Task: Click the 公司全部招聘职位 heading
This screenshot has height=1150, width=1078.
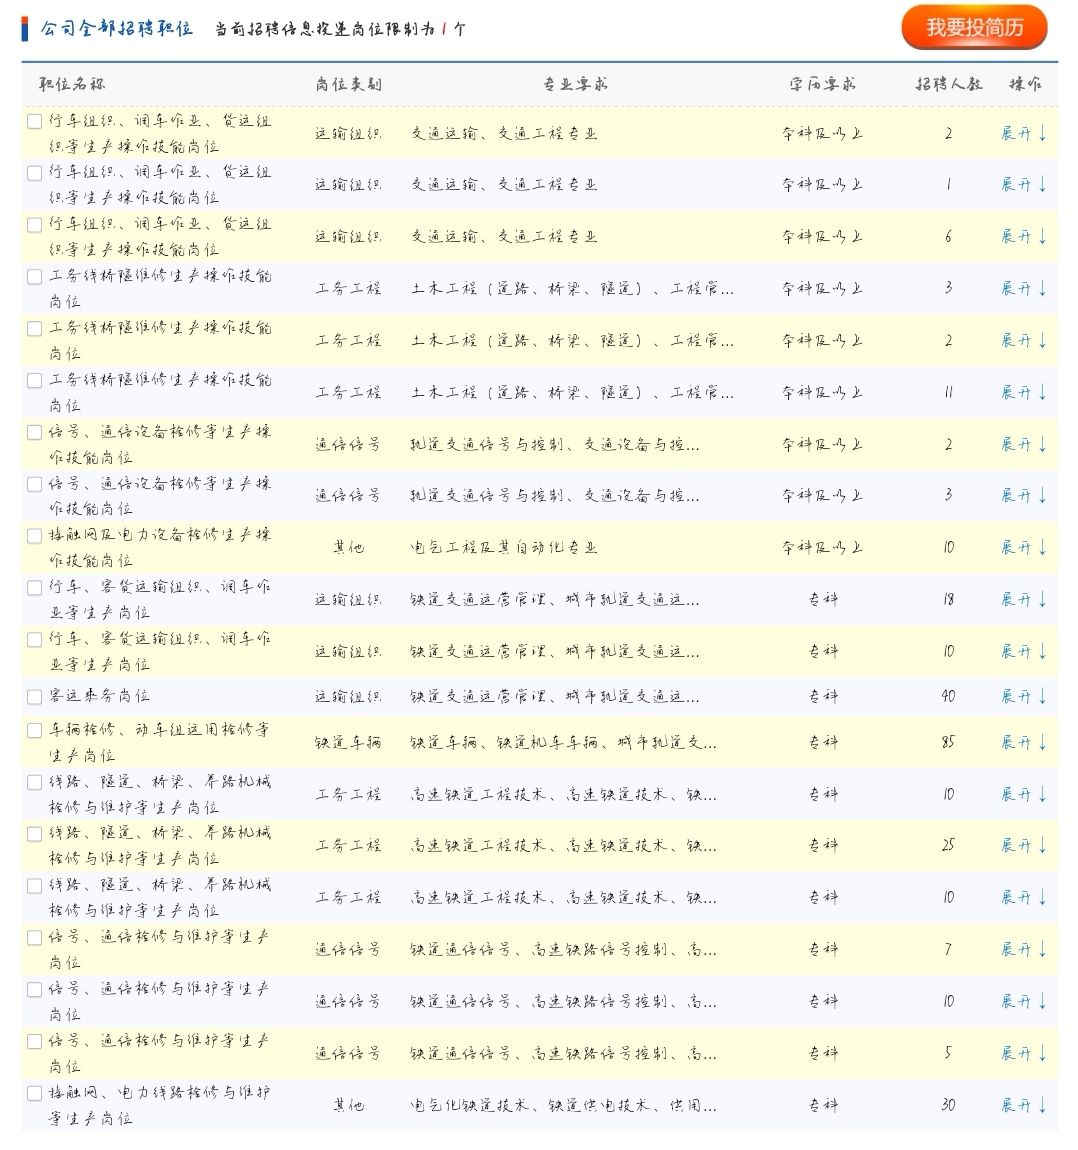Action: (116, 29)
